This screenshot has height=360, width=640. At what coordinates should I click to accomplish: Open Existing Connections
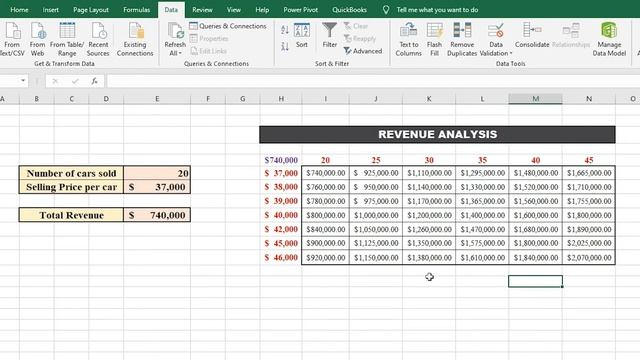[x=135, y=39]
